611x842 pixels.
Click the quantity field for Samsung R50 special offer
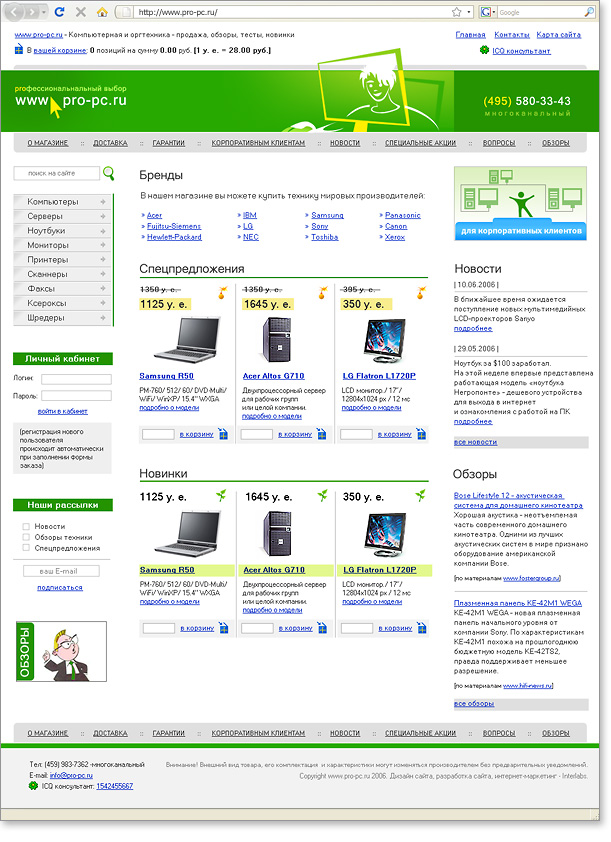coord(158,434)
